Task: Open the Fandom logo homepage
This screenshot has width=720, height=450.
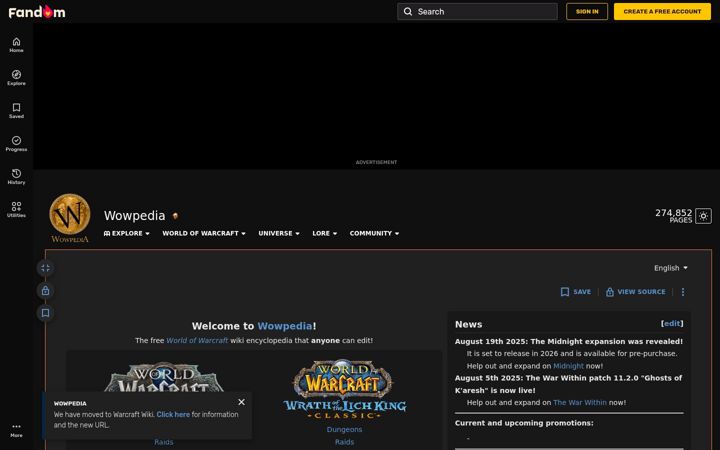Action: pyautogui.click(x=37, y=12)
